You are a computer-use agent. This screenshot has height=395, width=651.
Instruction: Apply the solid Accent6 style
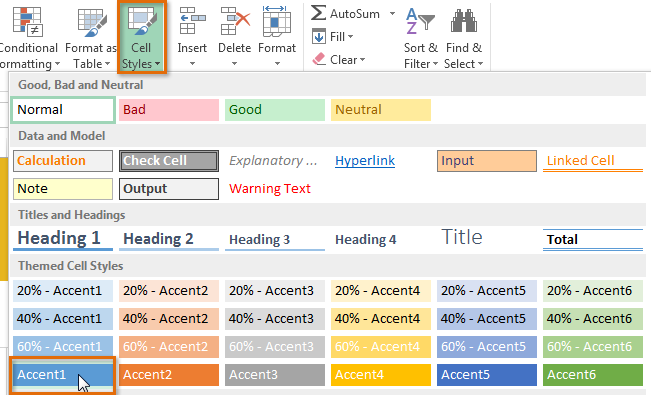coord(593,375)
